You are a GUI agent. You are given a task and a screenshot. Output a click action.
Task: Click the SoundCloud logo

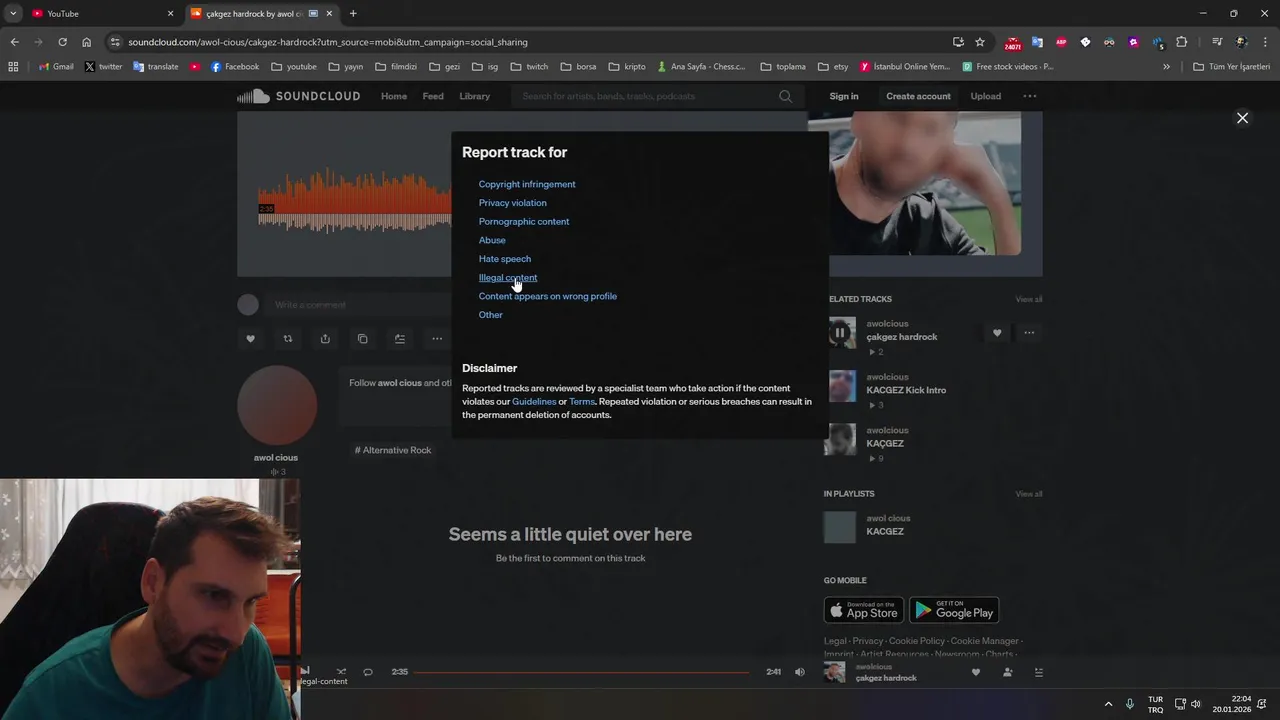[298, 96]
